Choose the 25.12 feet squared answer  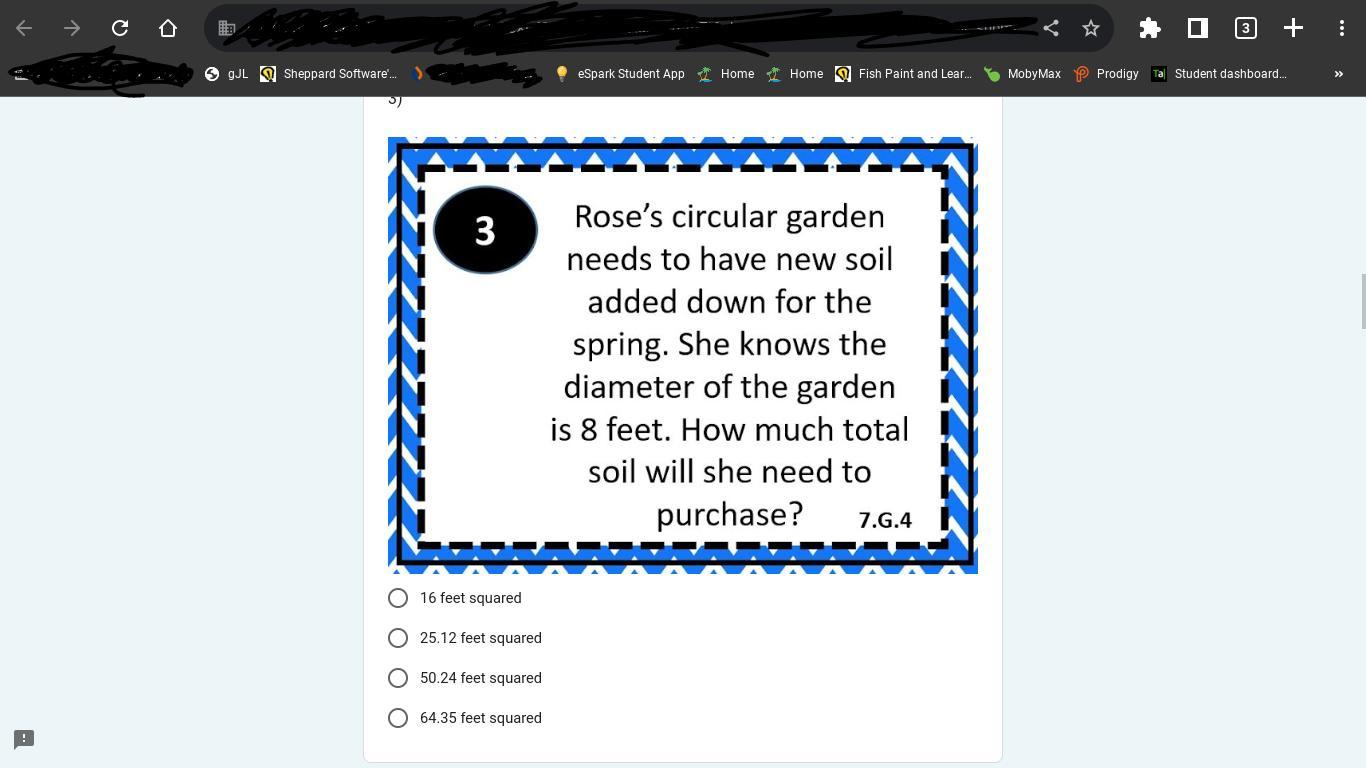398,638
